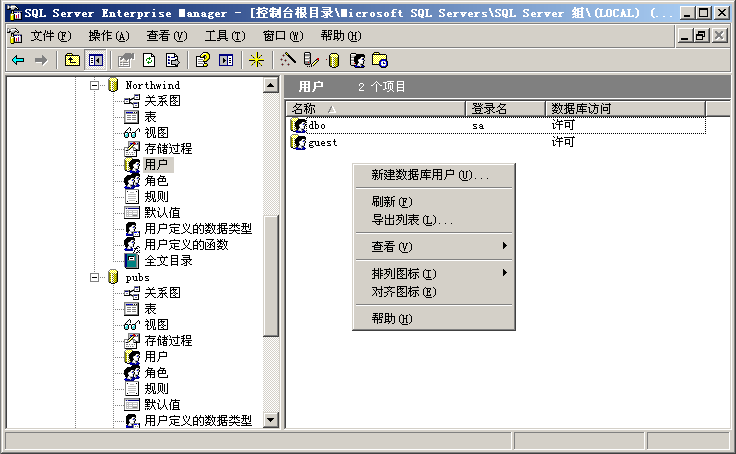Choose 新建数据库用户(U)... from context menu
This screenshot has width=736, height=454.
coord(434,175)
